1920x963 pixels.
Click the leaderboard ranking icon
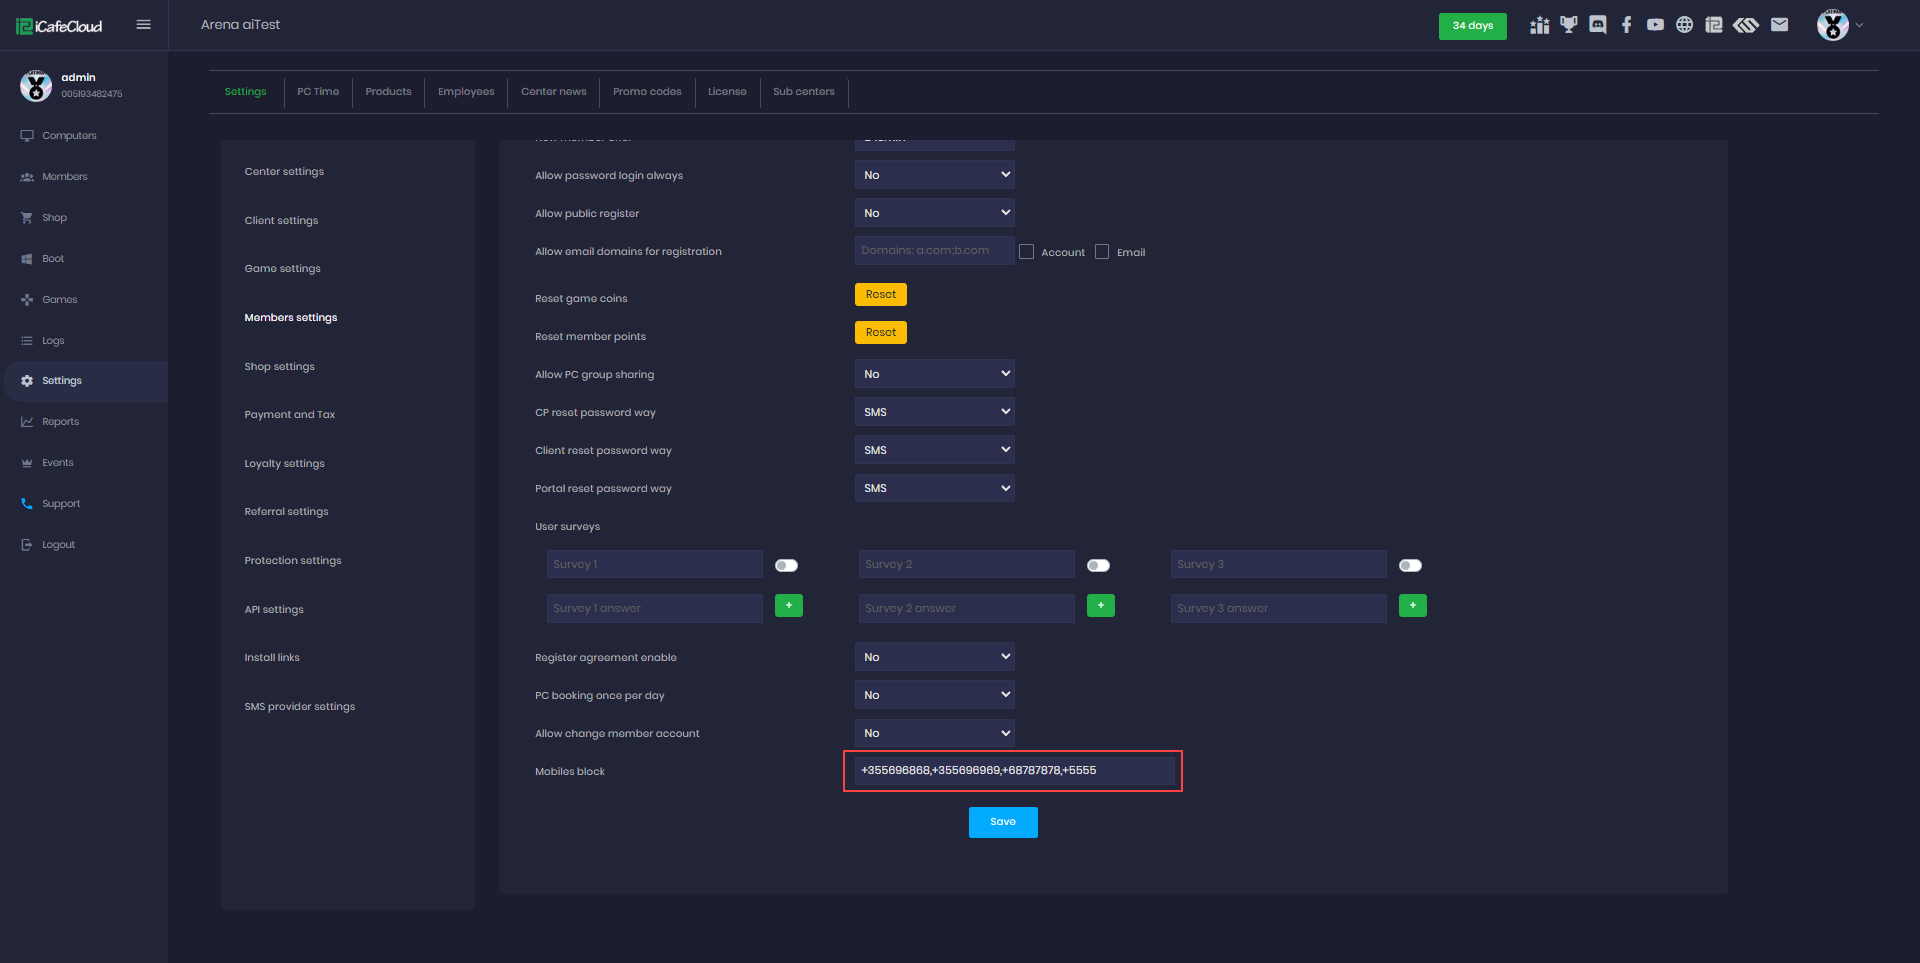point(1539,25)
